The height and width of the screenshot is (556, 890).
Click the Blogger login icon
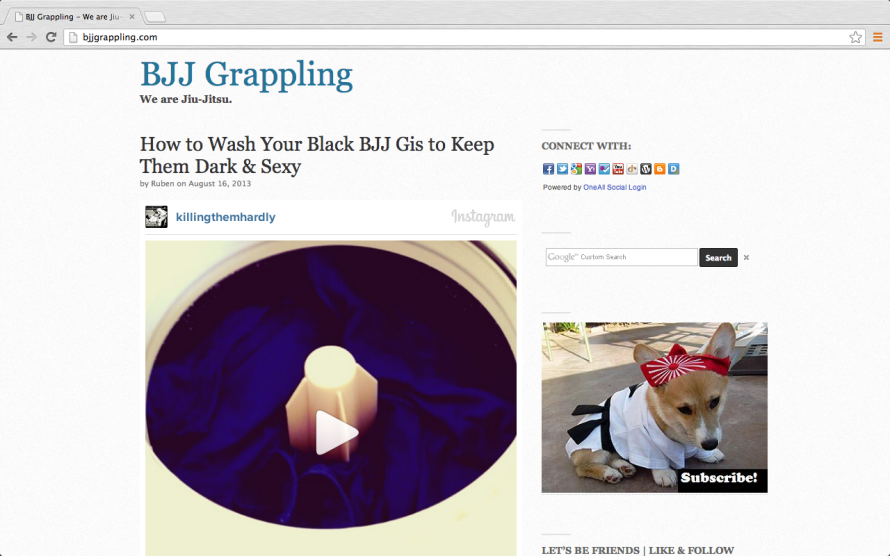coord(660,169)
